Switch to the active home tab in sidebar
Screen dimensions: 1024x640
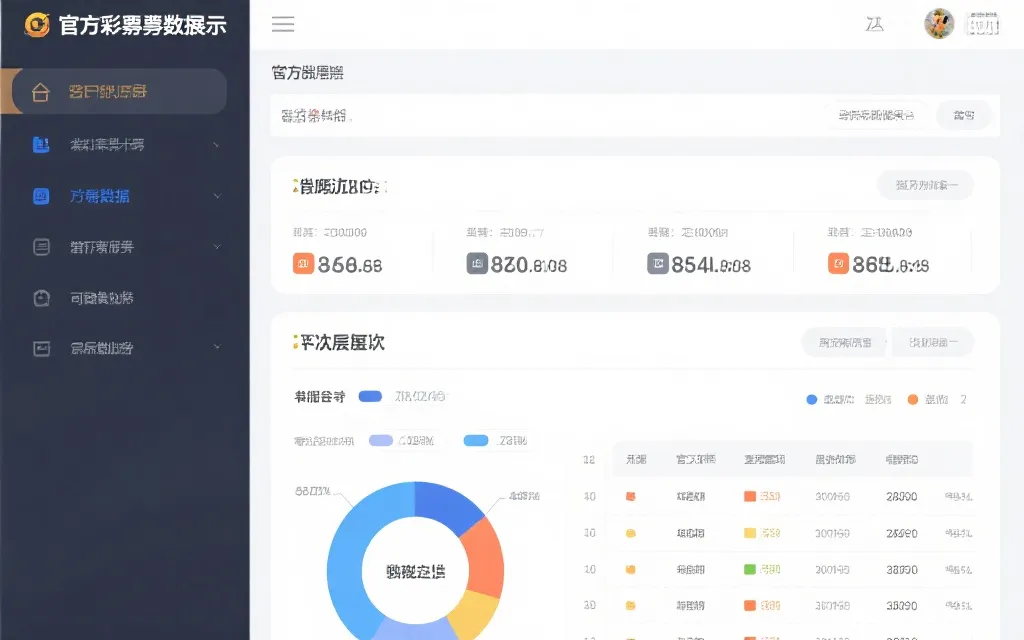pyautogui.click(x=113, y=90)
